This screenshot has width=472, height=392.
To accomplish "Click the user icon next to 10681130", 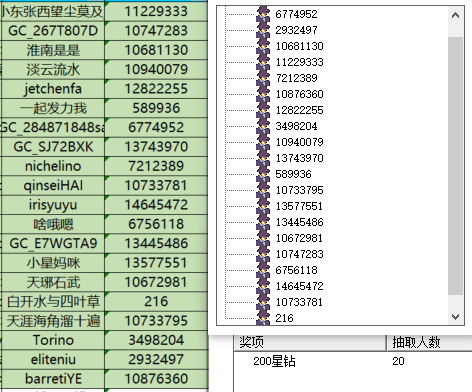I will point(263,46).
